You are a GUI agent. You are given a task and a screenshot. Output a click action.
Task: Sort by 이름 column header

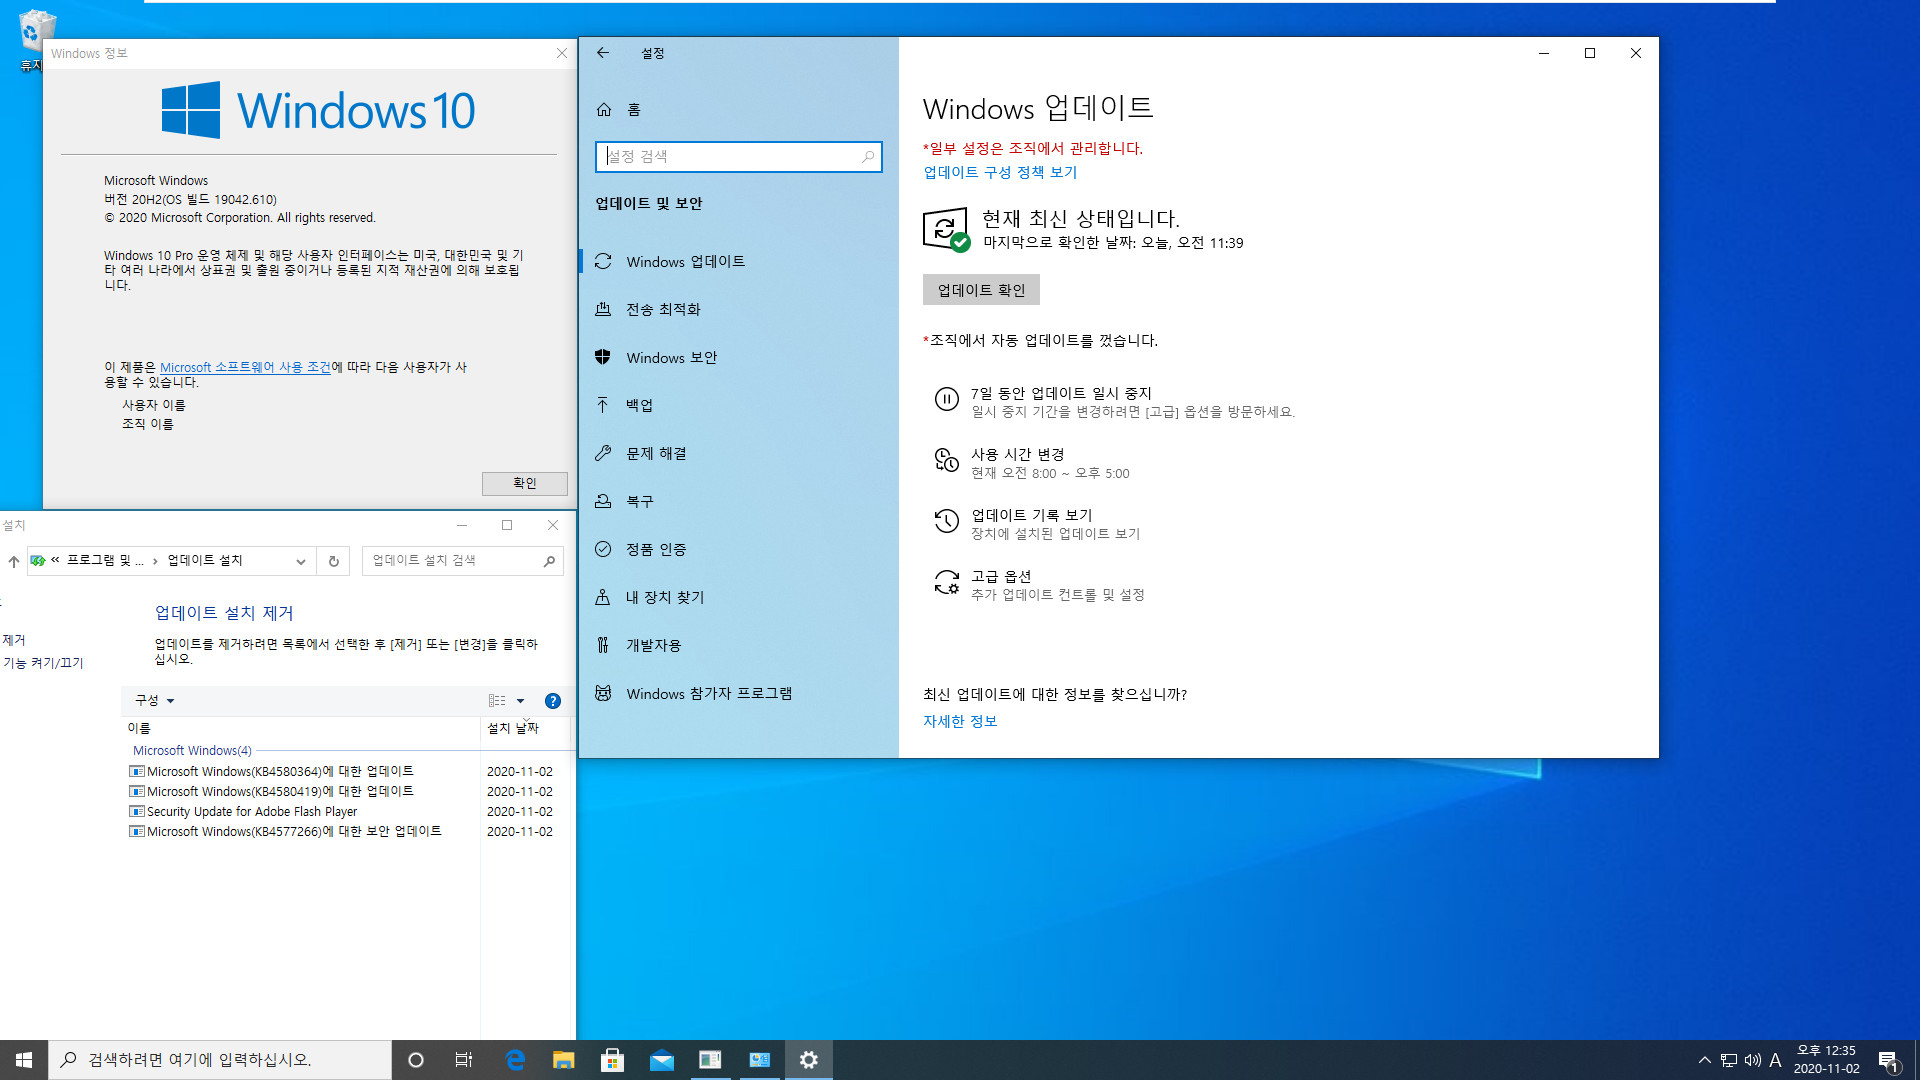300,728
